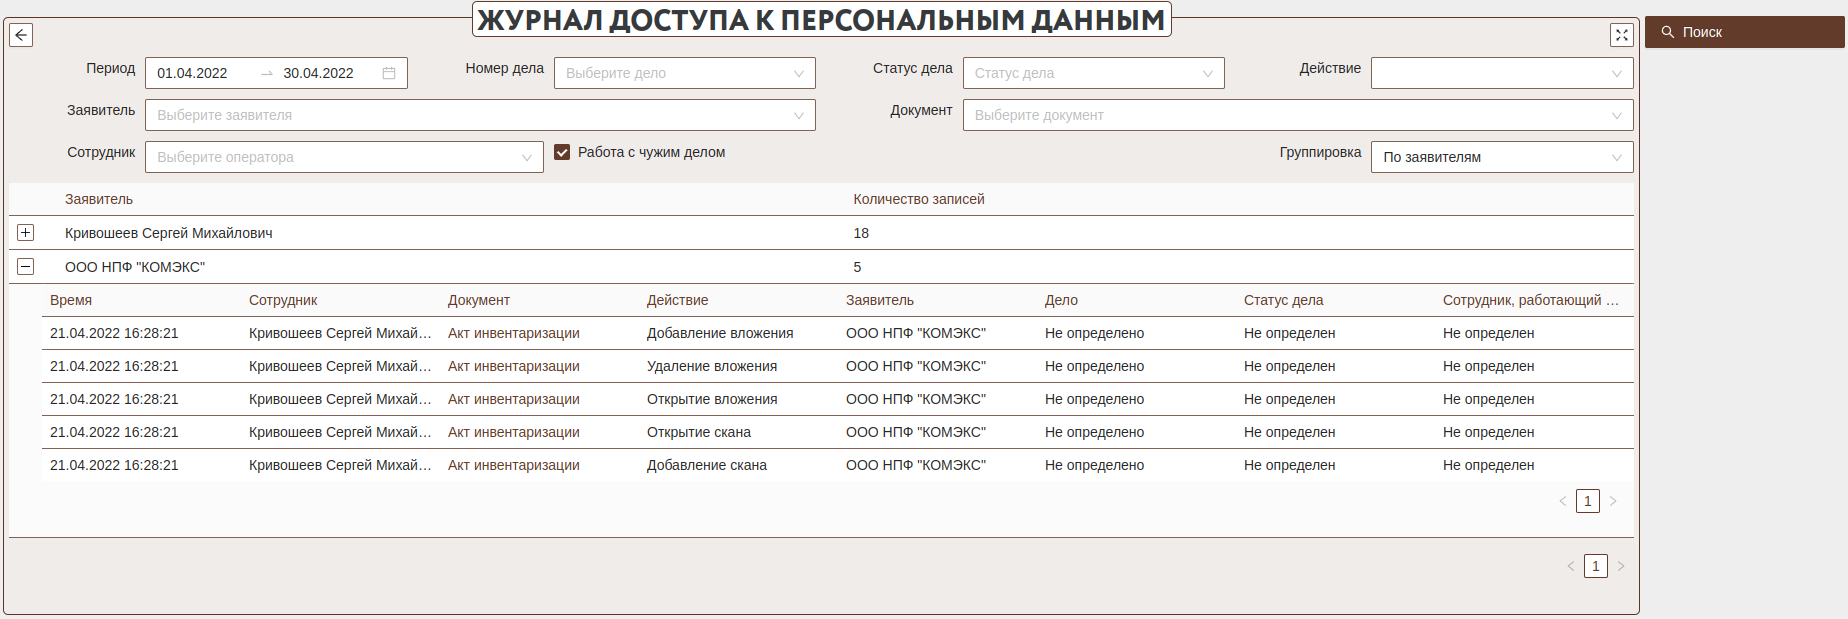The width and height of the screenshot is (1848, 619).
Task: Collapse the ООО НПФ "КОМЭКС" row
Action: [26, 267]
